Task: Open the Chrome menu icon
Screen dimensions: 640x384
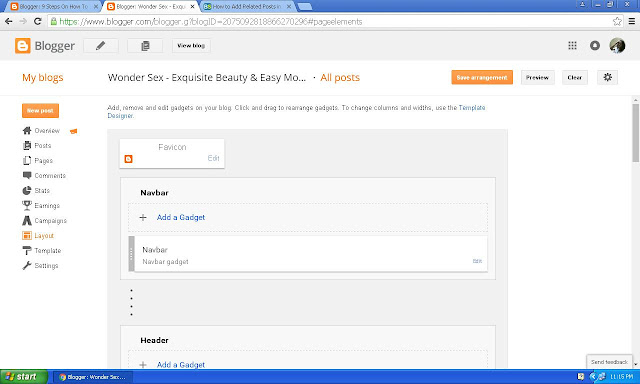Action: [632, 21]
